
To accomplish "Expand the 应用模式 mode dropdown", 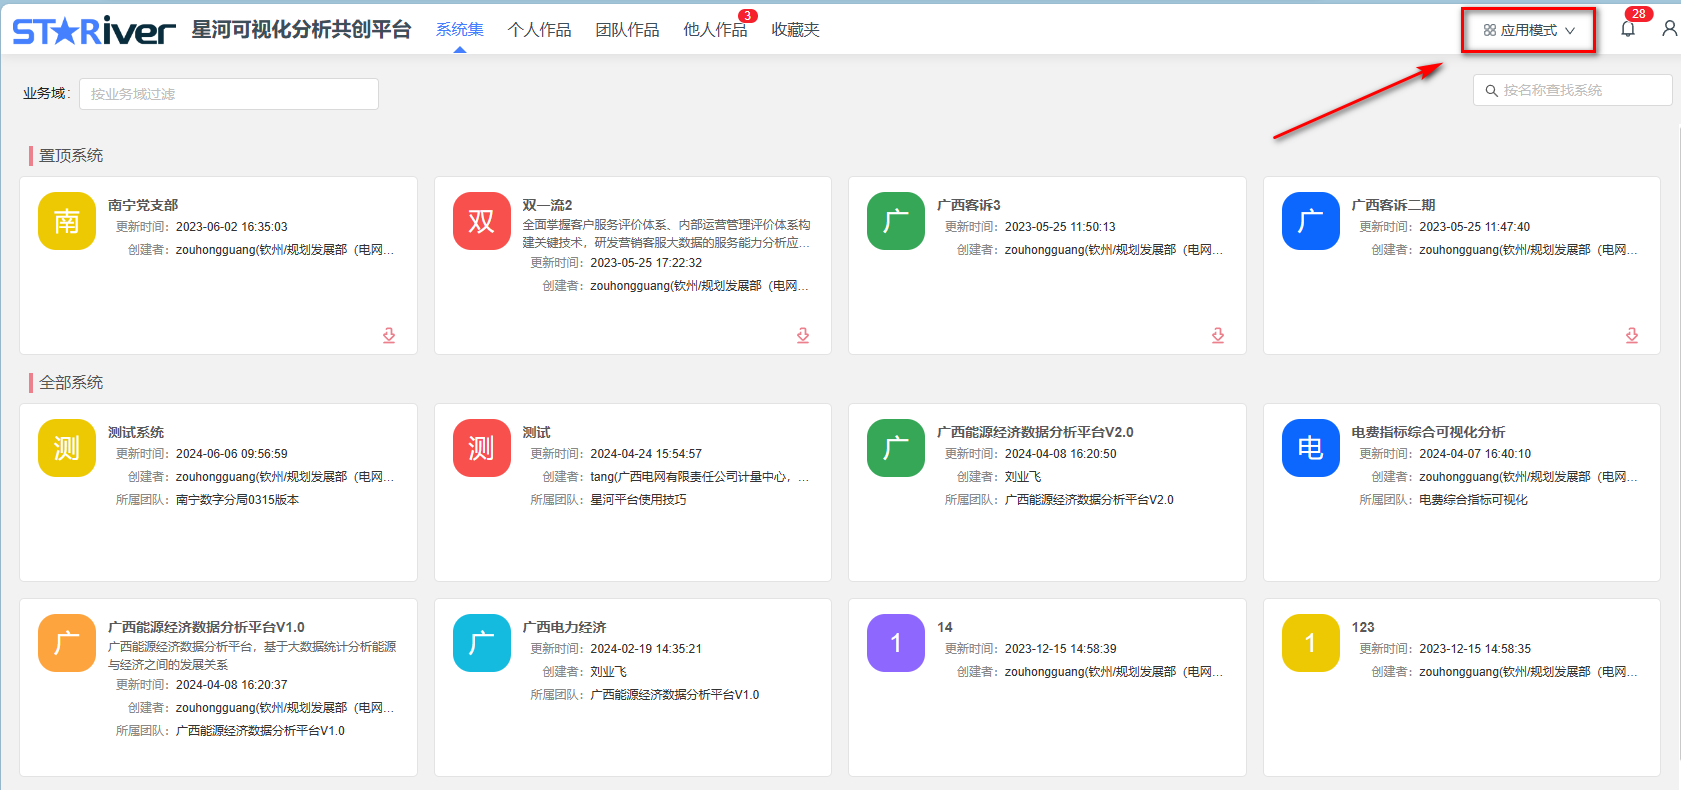I will 1529,30.
